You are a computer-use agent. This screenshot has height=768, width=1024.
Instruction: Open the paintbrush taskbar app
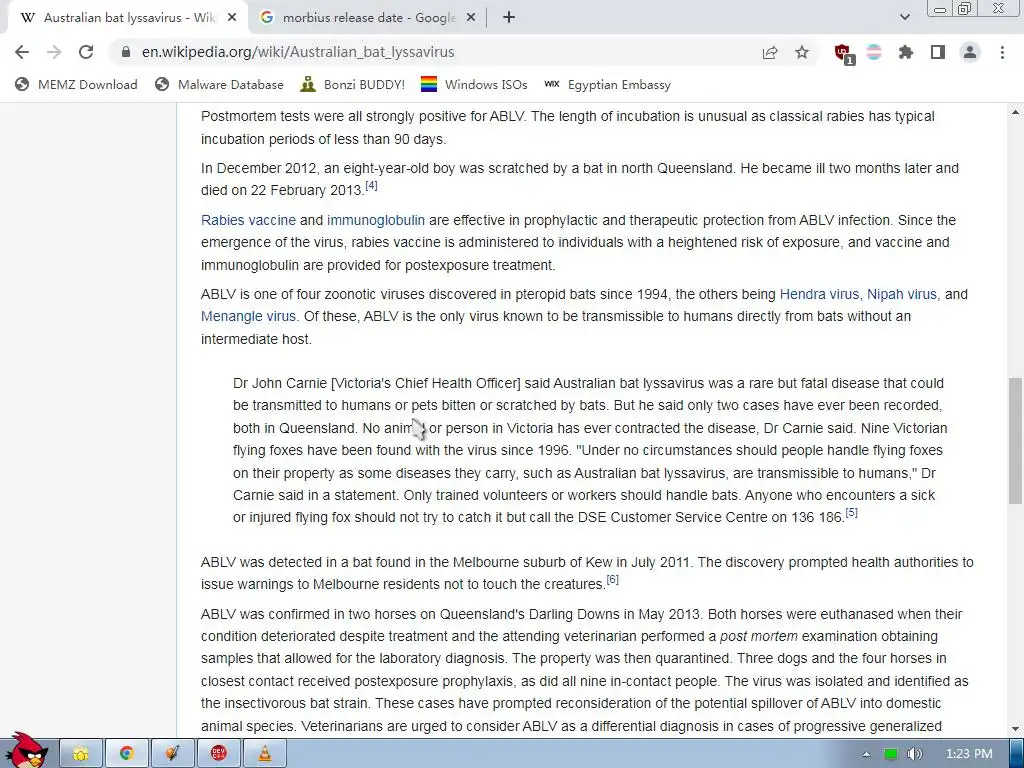pos(172,754)
